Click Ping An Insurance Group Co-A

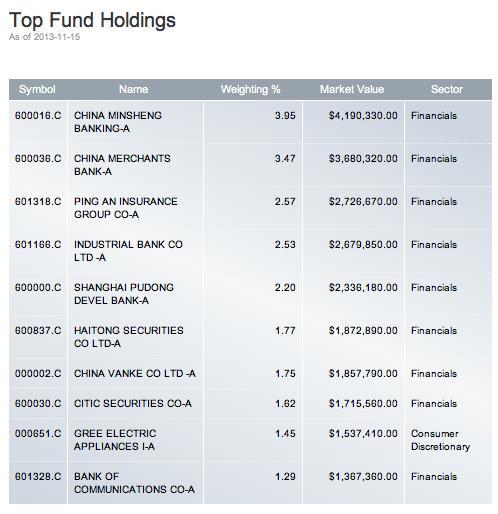click(x=126, y=208)
